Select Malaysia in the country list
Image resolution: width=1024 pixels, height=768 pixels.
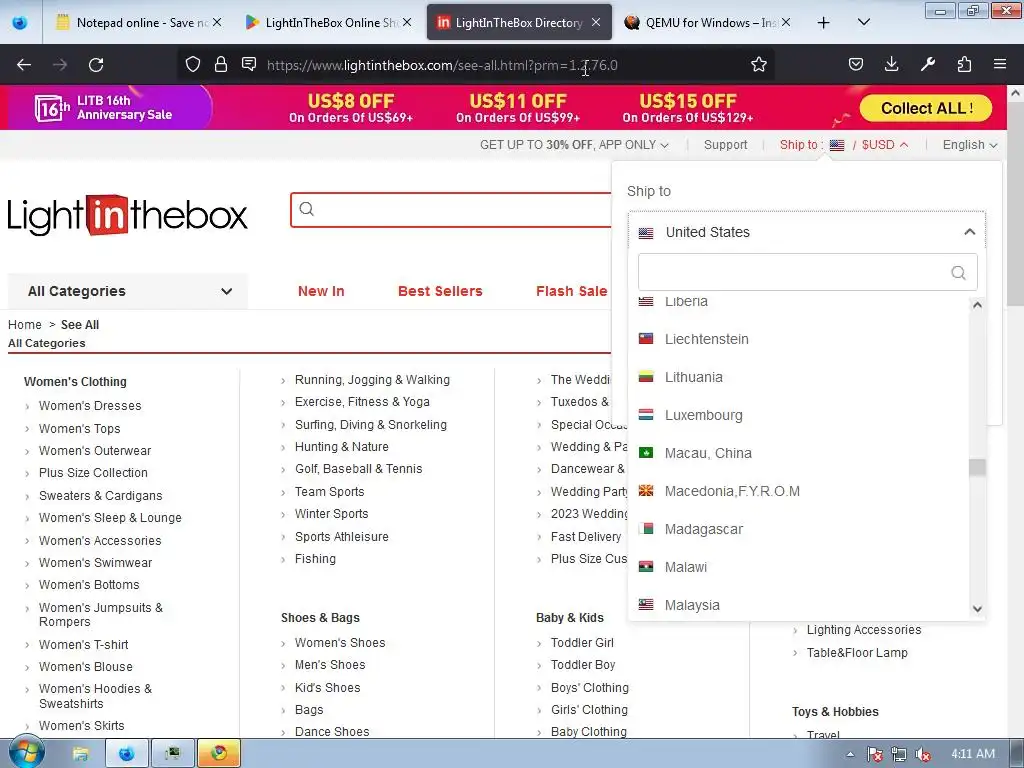692,605
